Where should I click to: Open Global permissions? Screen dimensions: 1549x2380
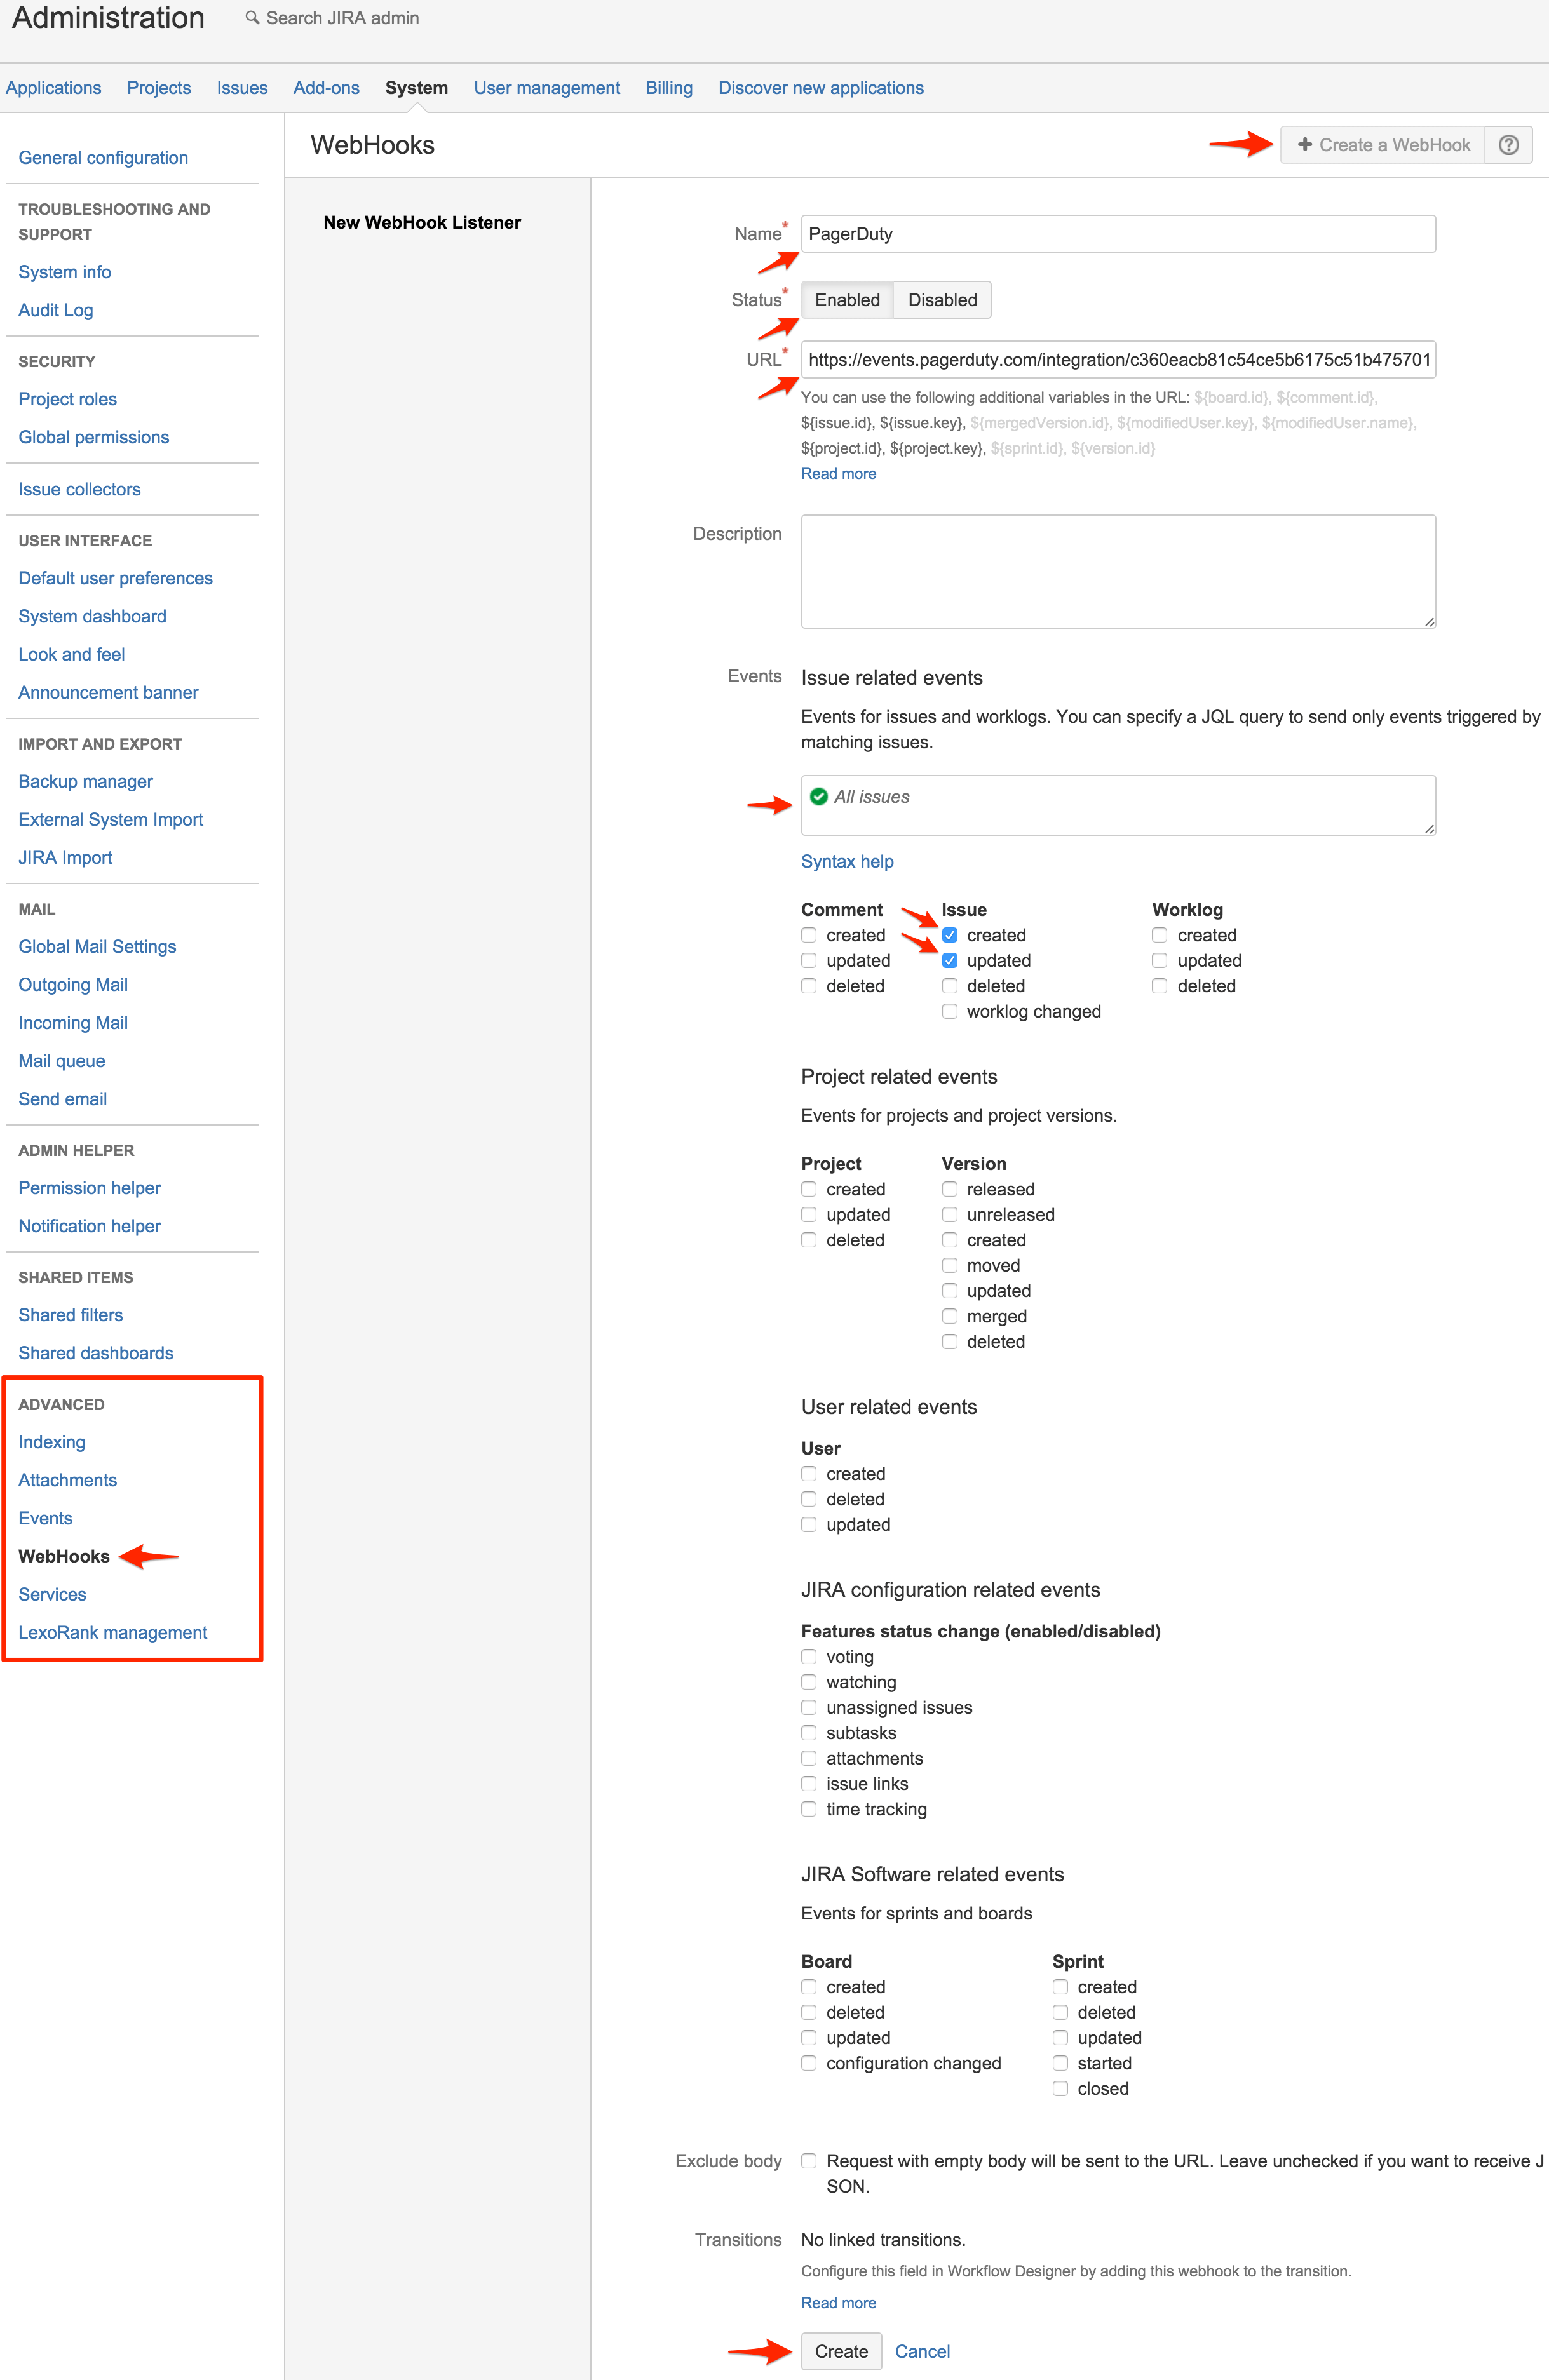(94, 437)
